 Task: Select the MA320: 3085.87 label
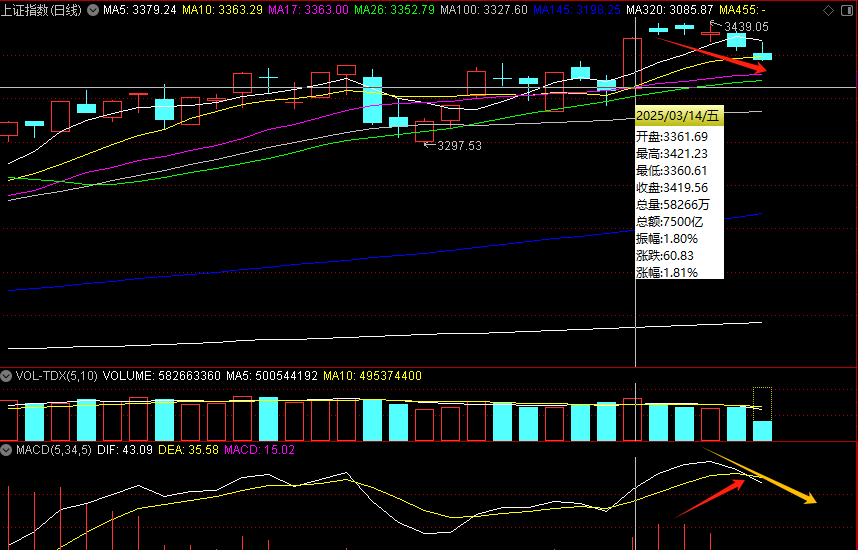670,10
